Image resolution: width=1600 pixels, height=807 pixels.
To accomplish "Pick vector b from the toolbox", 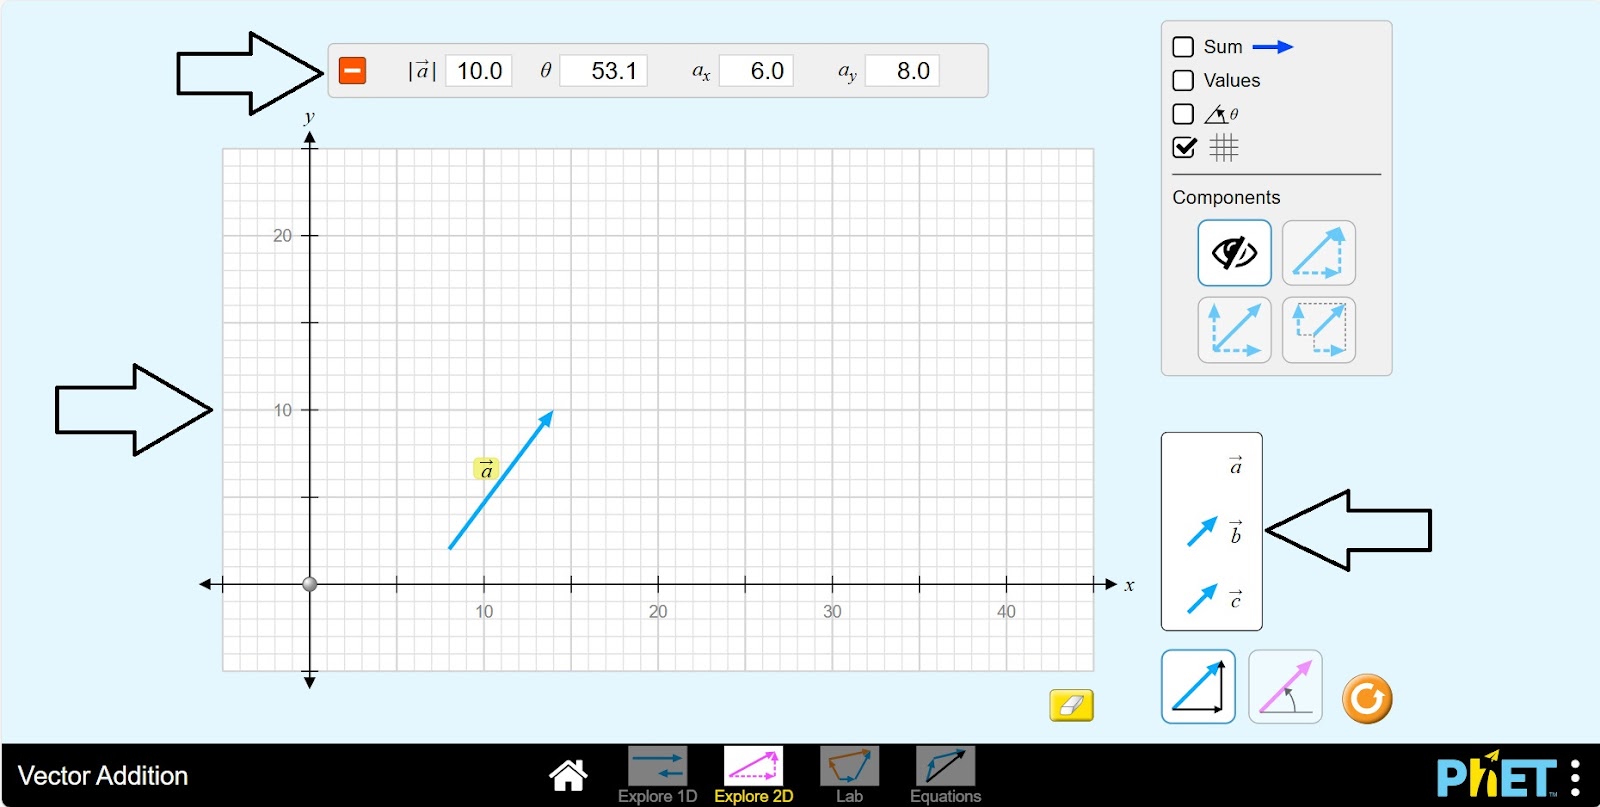I will coord(1202,532).
